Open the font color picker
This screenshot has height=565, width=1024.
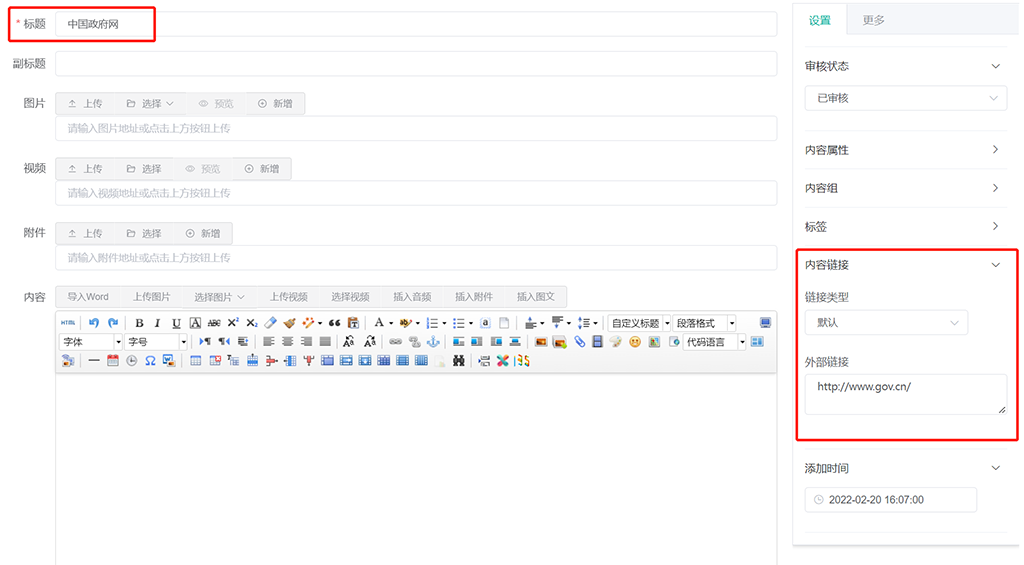point(379,323)
